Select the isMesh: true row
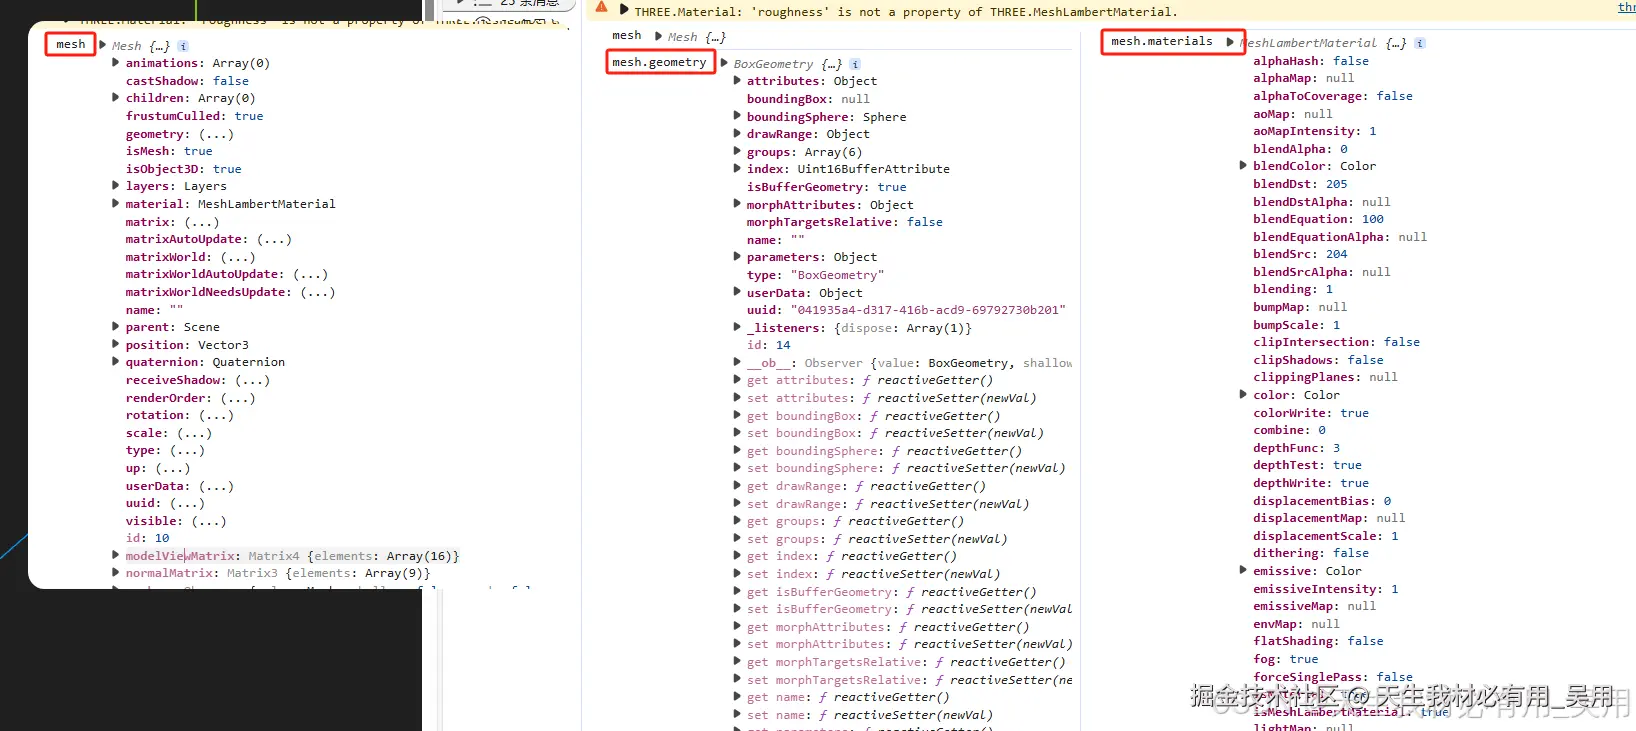This screenshot has height=731, width=1636. 169,151
